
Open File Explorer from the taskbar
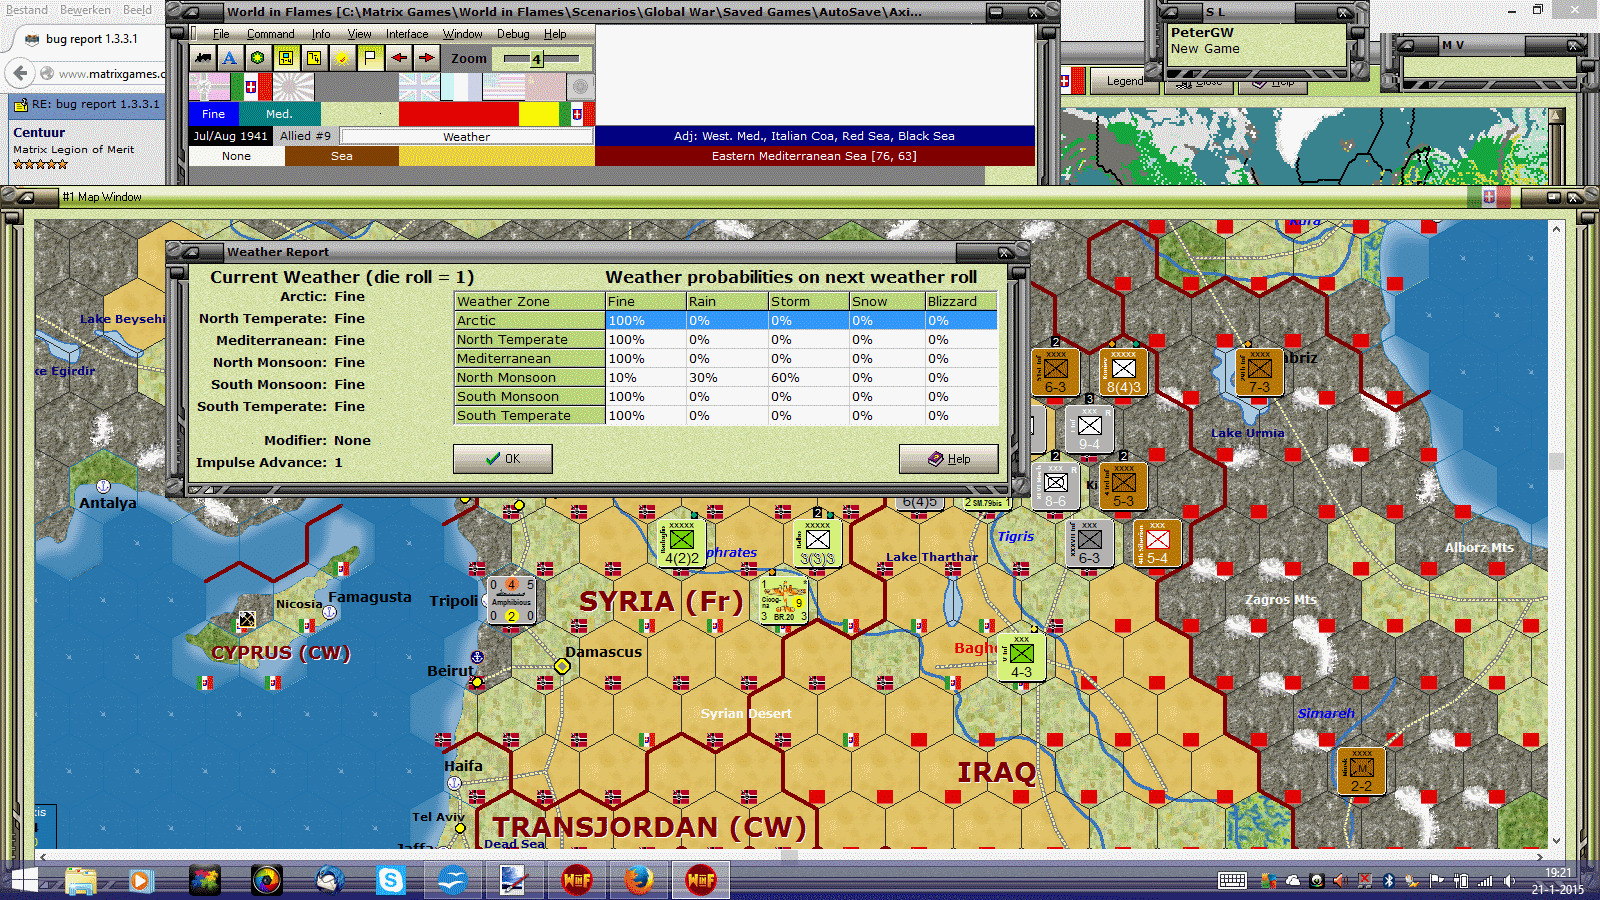pyautogui.click(x=81, y=881)
